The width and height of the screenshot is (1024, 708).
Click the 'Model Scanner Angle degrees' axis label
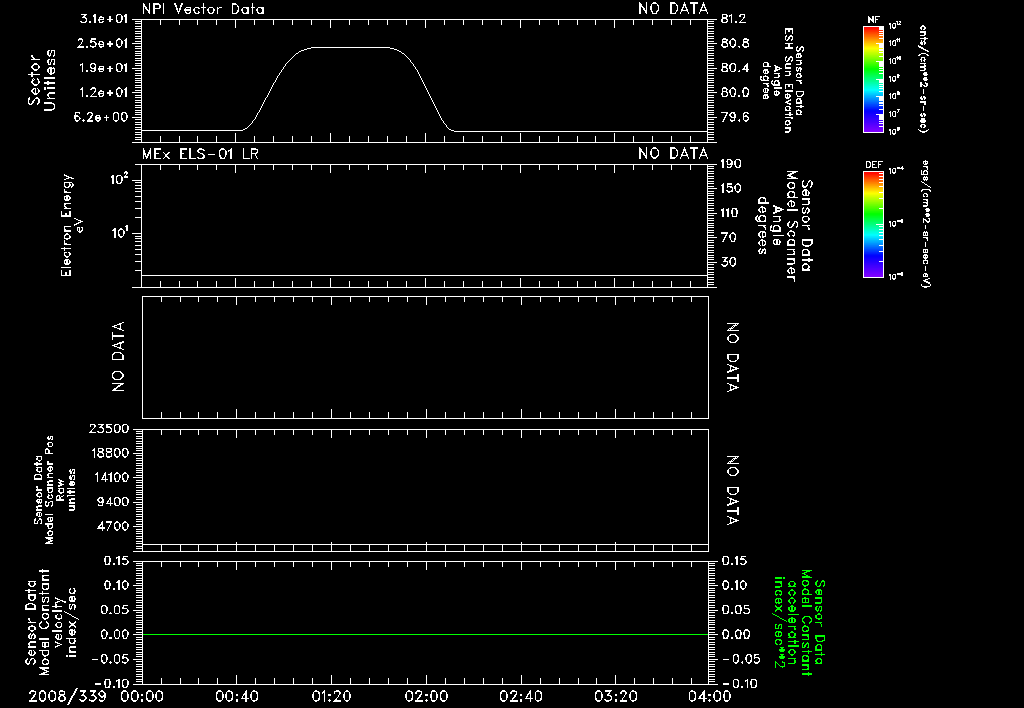click(784, 226)
